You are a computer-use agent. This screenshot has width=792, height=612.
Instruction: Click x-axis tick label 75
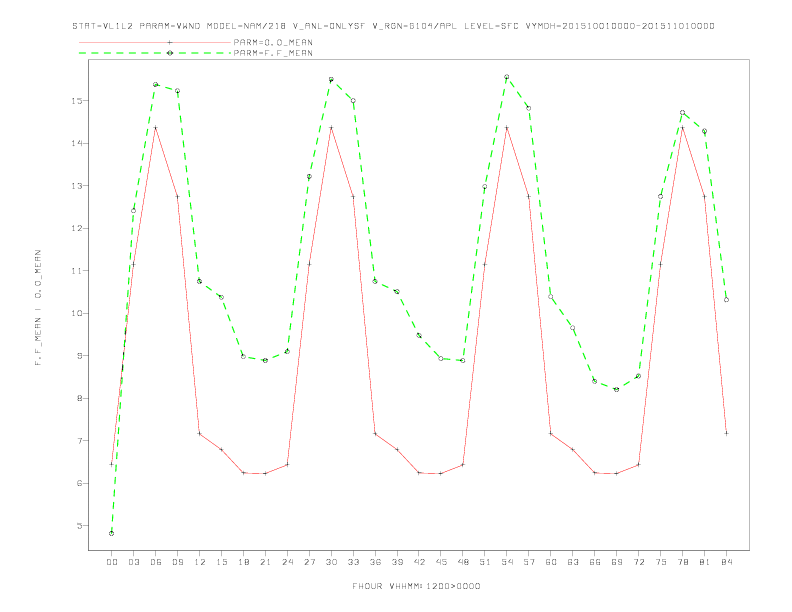[661, 562]
